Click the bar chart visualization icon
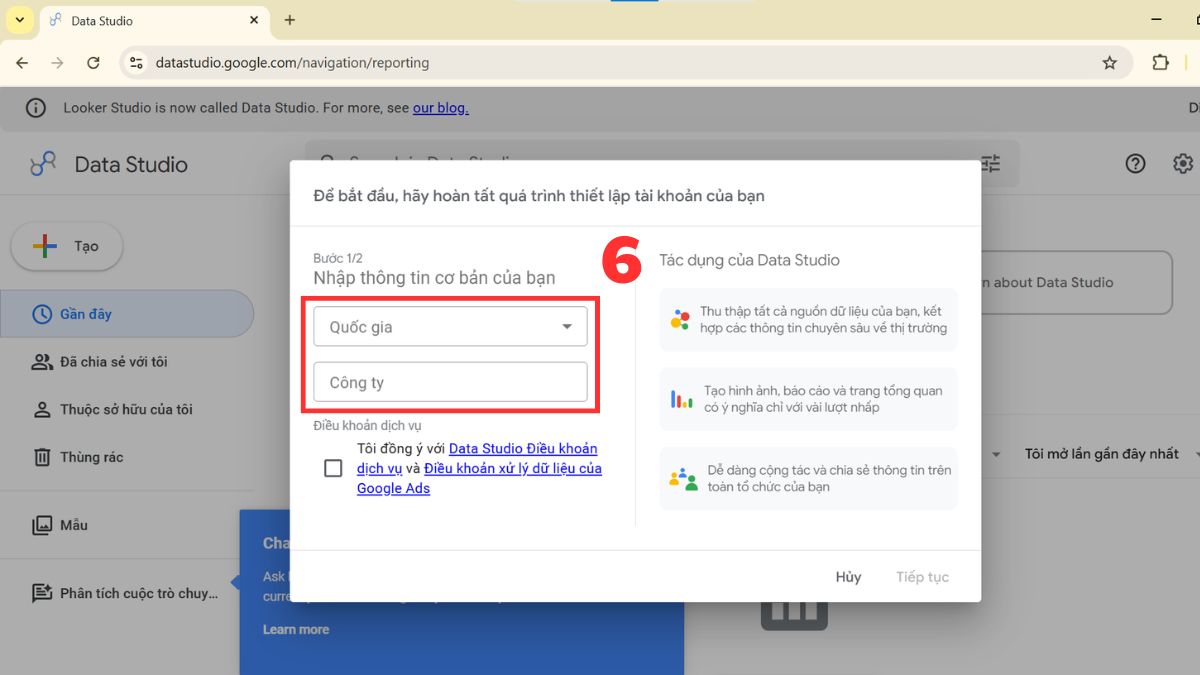The height and width of the screenshot is (675, 1200). coord(681,399)
